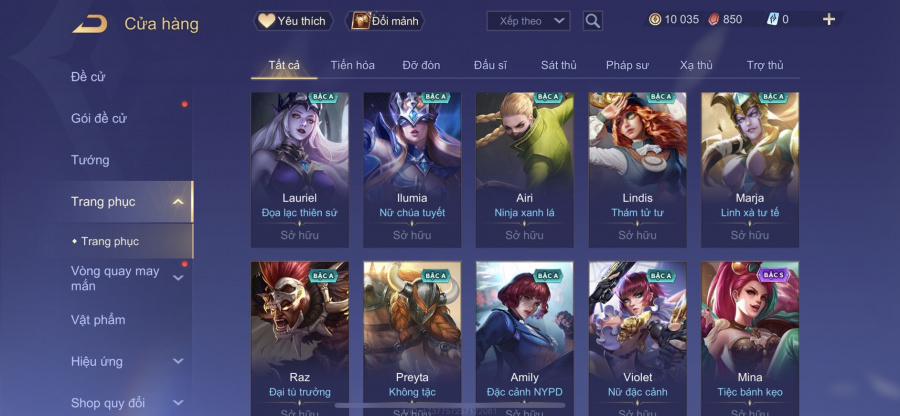The image size is (900, 416).
Task: Click the red ruby currency icon
Action: [712, 20]
